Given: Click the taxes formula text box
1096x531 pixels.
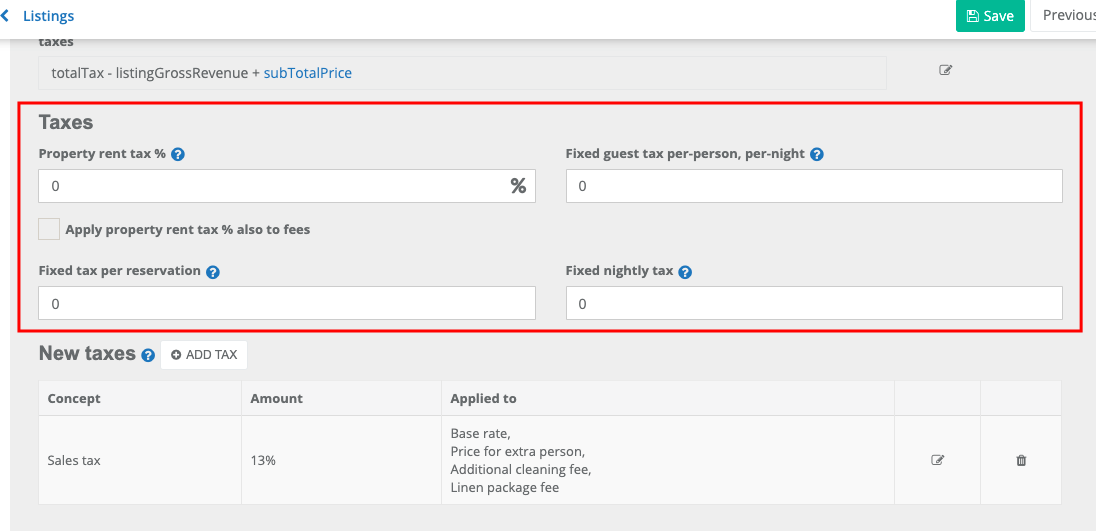Looking at the screenshot, I should click(x=462, y=73).
